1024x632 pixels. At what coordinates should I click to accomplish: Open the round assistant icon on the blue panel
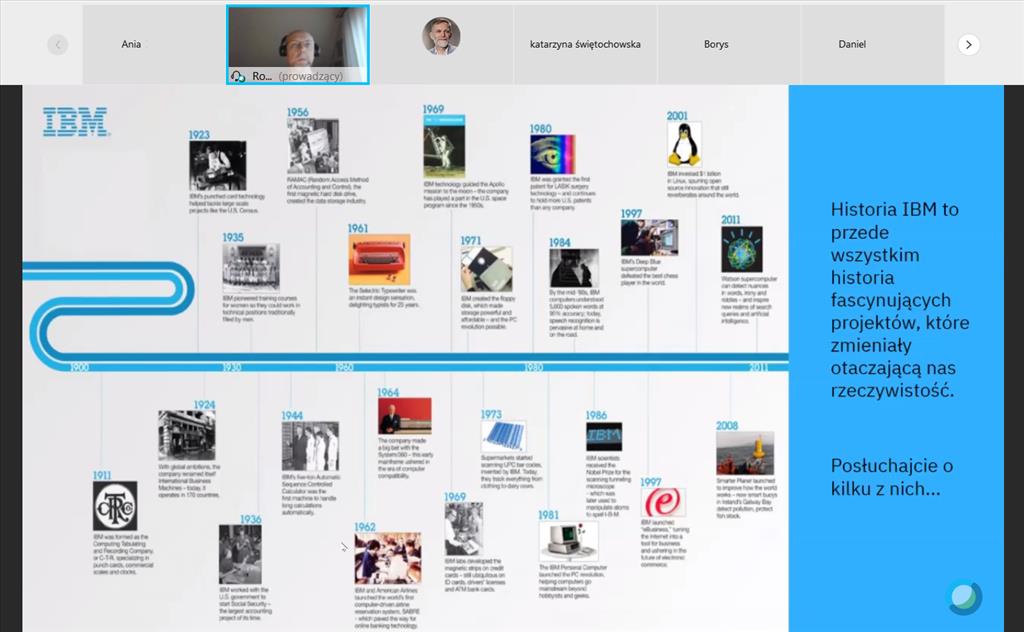coord(964,596)
